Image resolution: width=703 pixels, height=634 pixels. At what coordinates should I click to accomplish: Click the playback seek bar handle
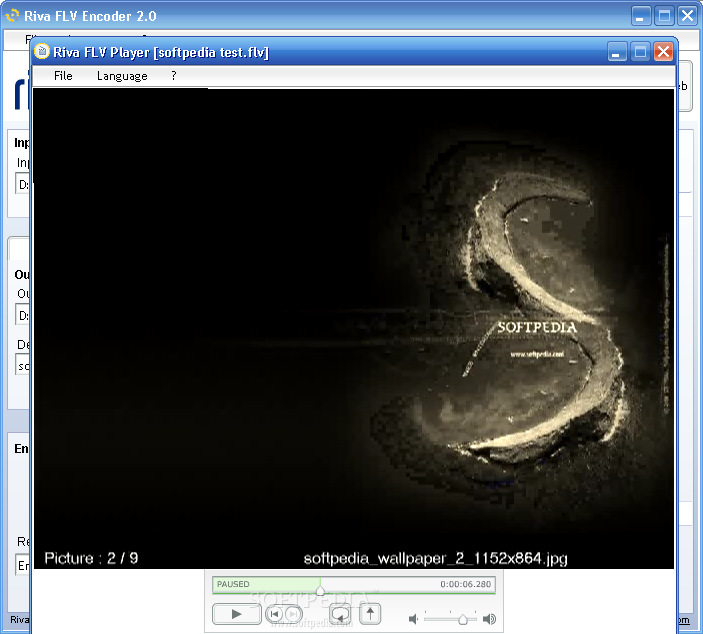pos(320,591)
